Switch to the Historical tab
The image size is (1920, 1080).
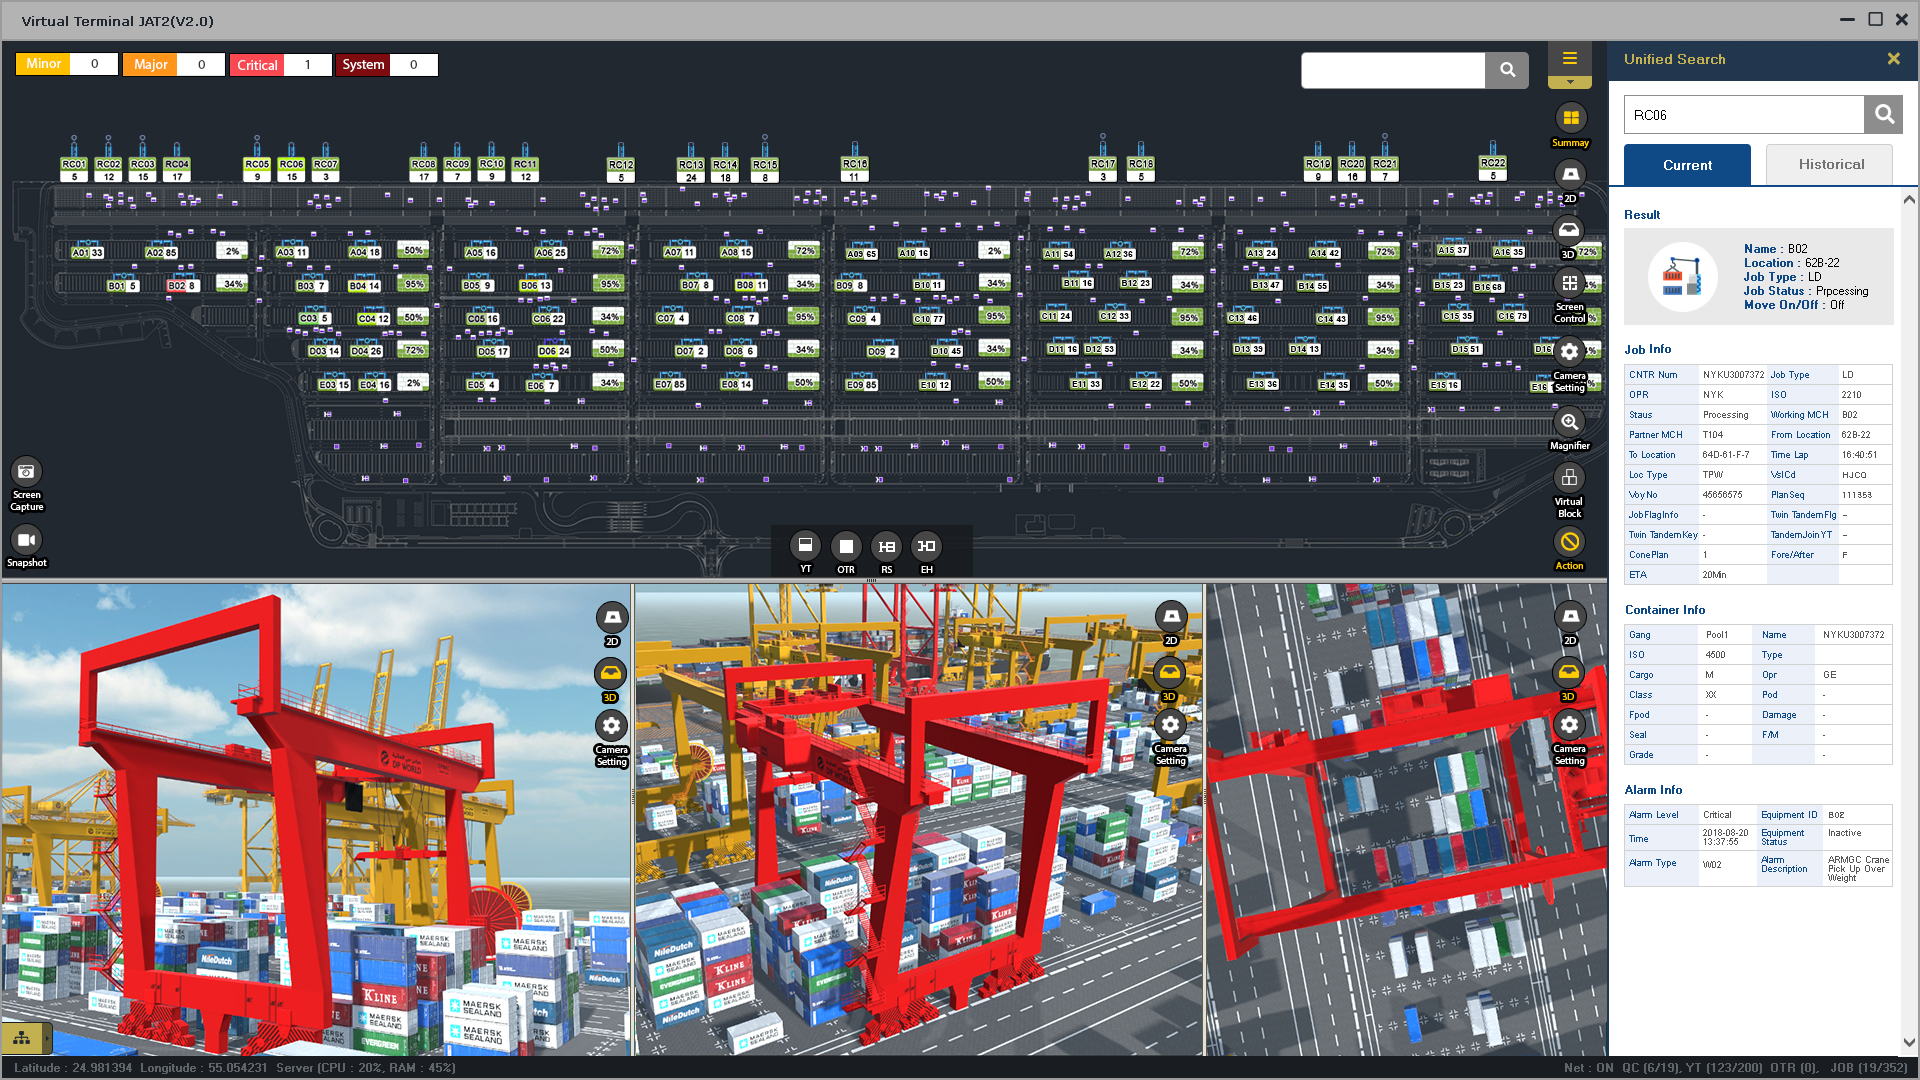click(1829, 165)
